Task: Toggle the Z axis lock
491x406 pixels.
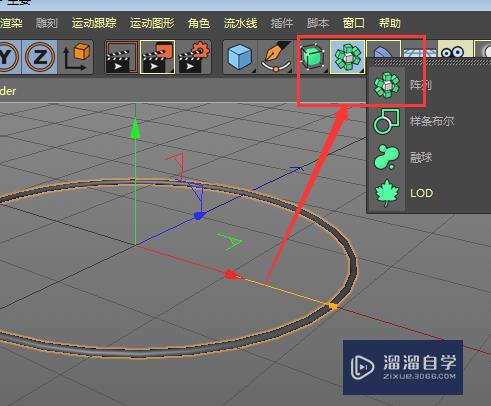Action: click(x=39, y=57)
